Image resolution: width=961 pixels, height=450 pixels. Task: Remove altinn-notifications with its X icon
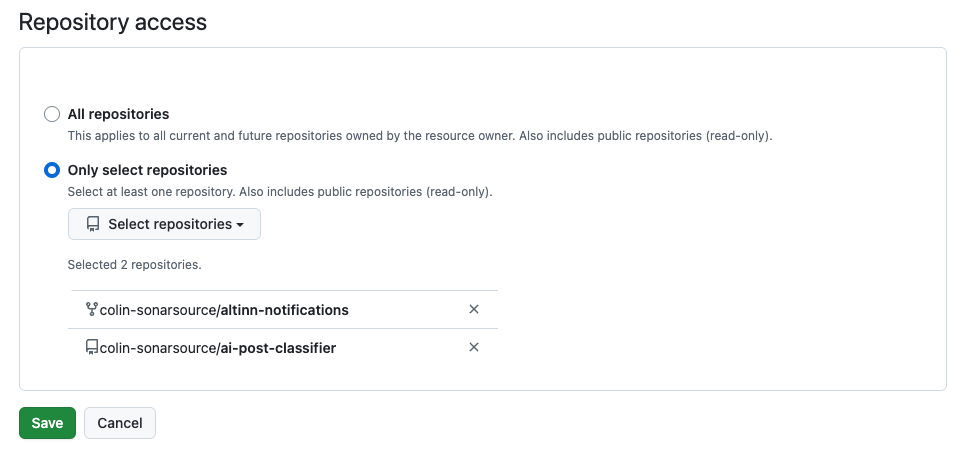point(474,310)
